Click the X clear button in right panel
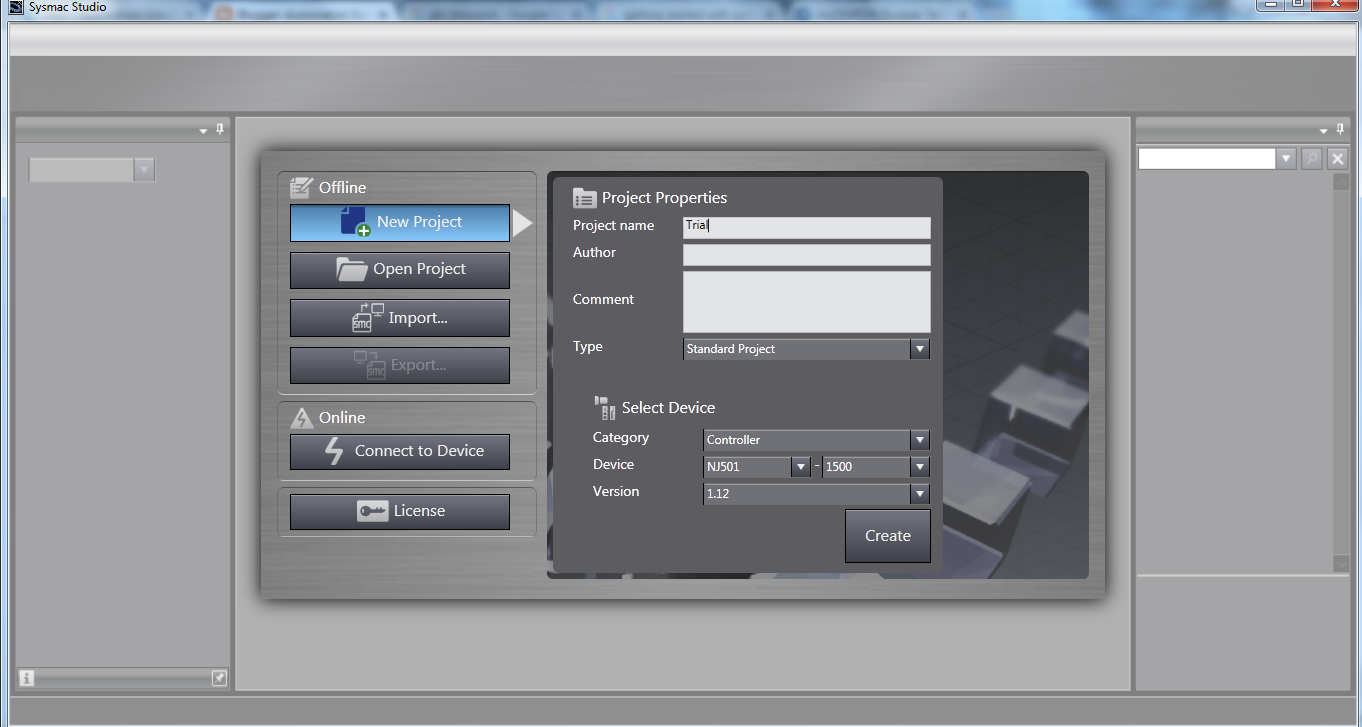The image size is (1362, 727). coord(1337,158)
